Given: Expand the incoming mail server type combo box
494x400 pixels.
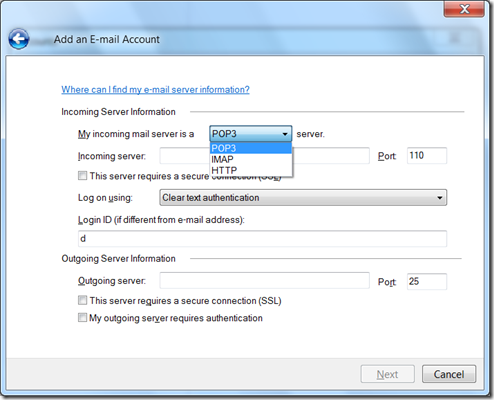Looking at the screenshot, I should coord(251,134).
